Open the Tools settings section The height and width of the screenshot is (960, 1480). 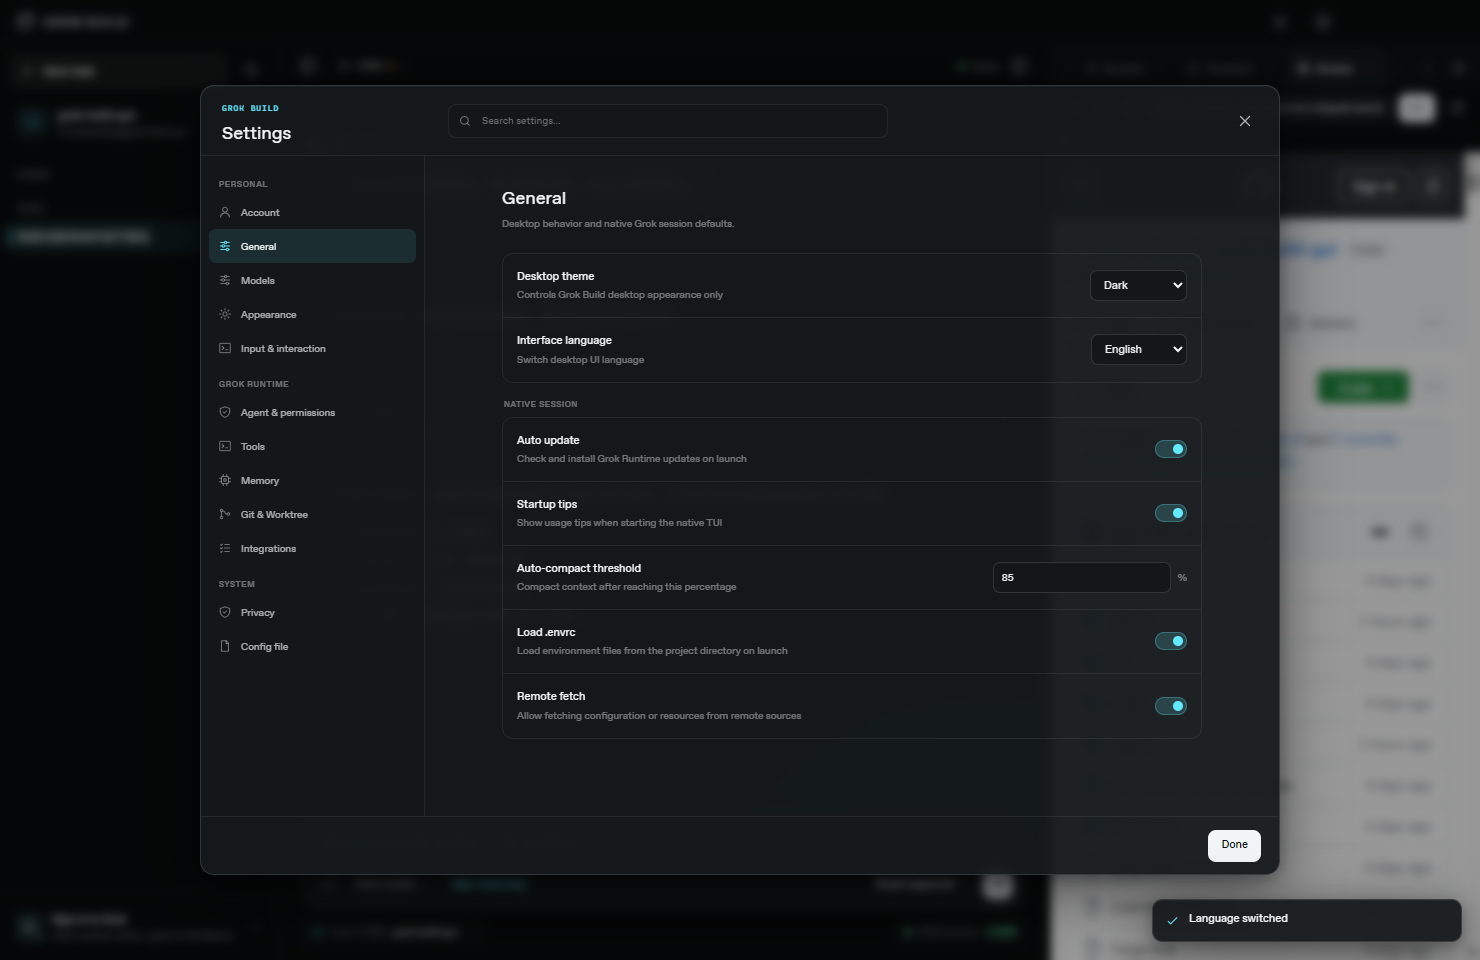[312, 446]
